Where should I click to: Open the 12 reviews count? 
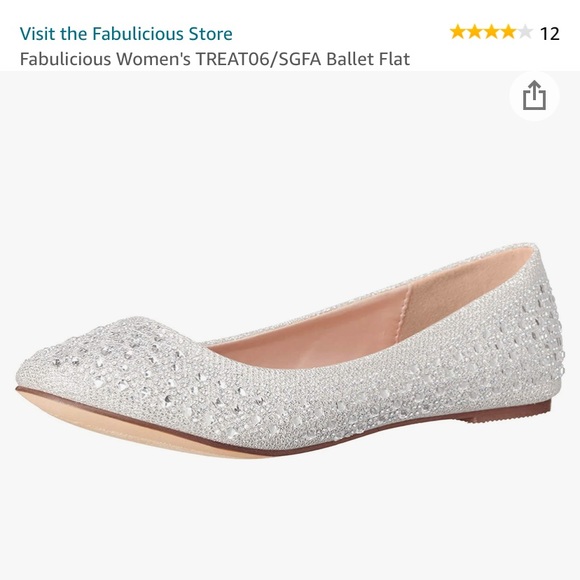[x=550, y=34]
